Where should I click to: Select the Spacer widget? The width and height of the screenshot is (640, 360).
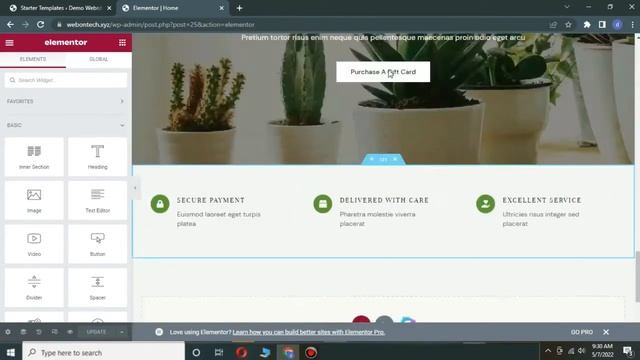(x=98, y=288)
